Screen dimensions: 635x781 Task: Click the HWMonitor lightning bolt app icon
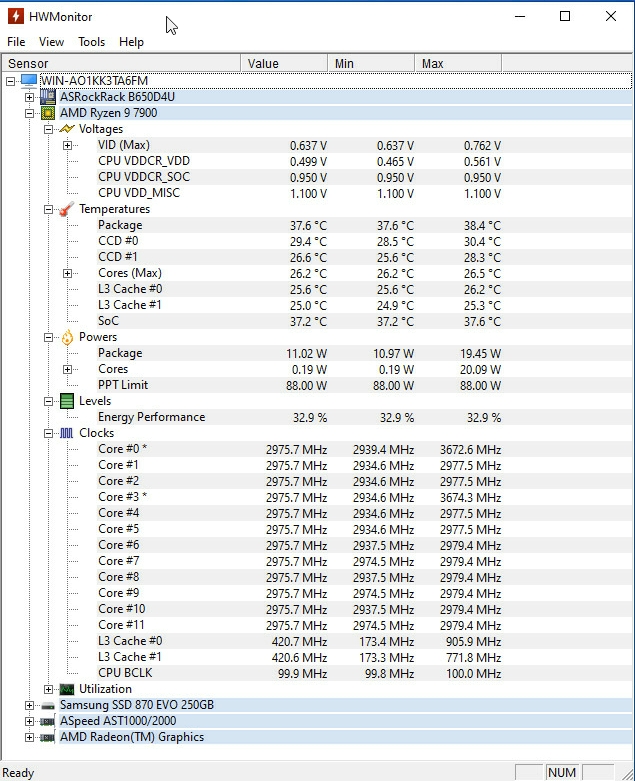tap(15, 16)
